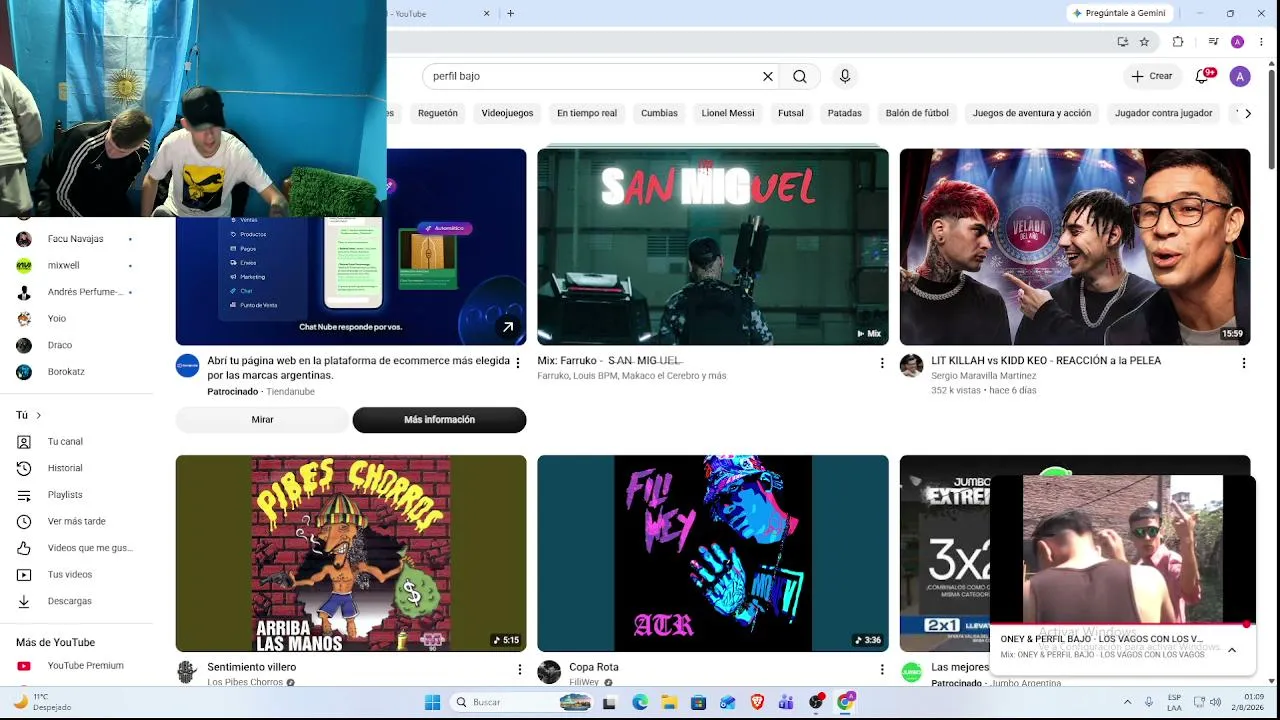The width and height of the screenshot is (1280, 720).
Task: Bookmark this page with the star icon
Action: 1144,42
